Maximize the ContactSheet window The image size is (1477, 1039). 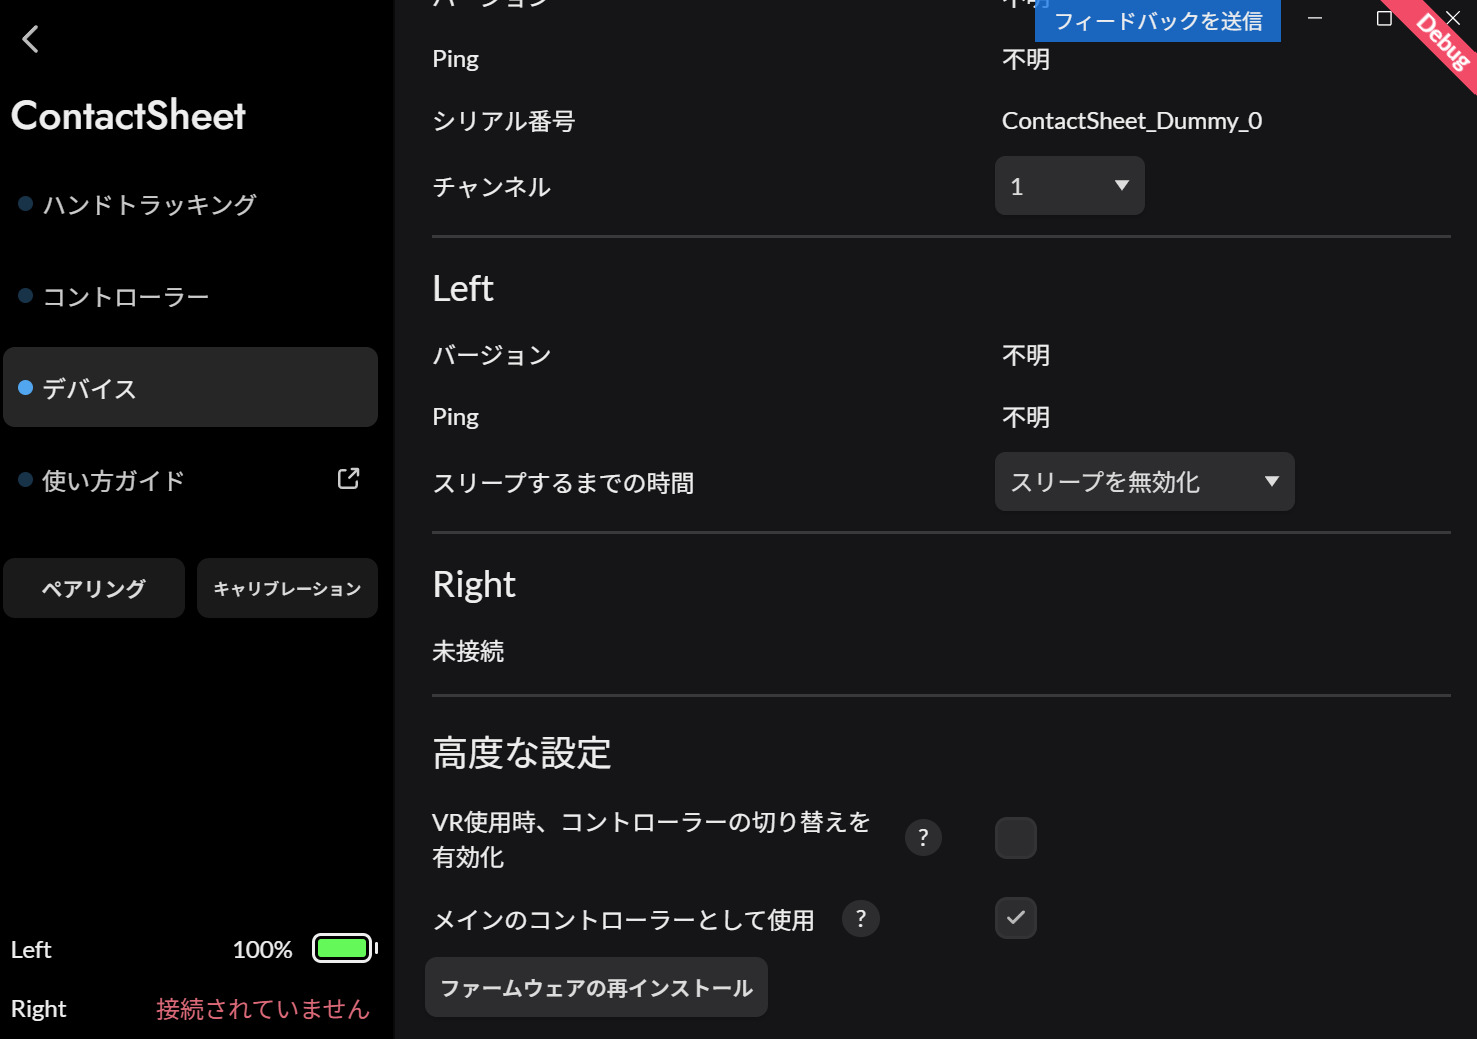click(1384, 18)
